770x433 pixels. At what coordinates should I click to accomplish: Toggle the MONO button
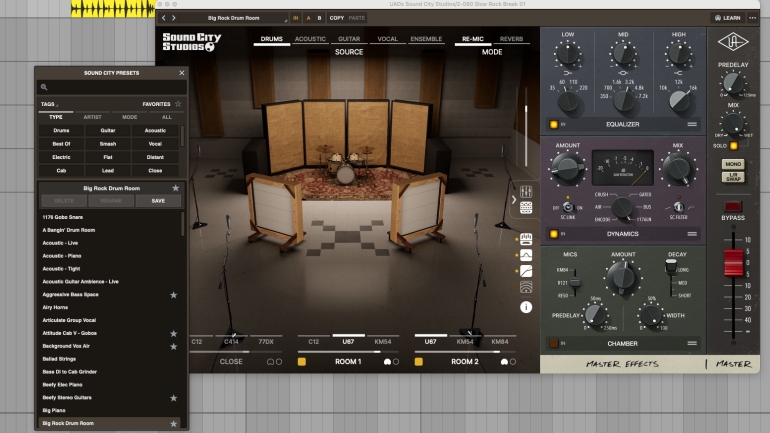(733, 164)
